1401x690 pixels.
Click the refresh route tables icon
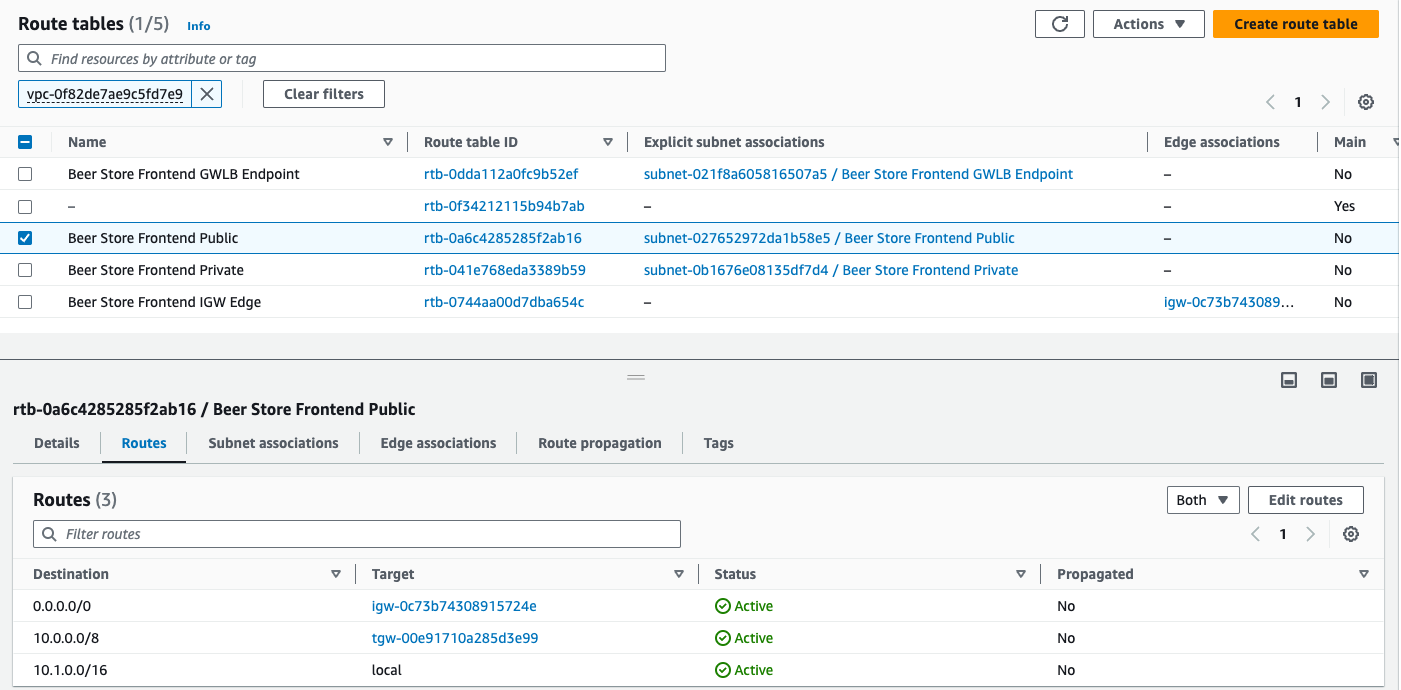[x=1060, y=24]
